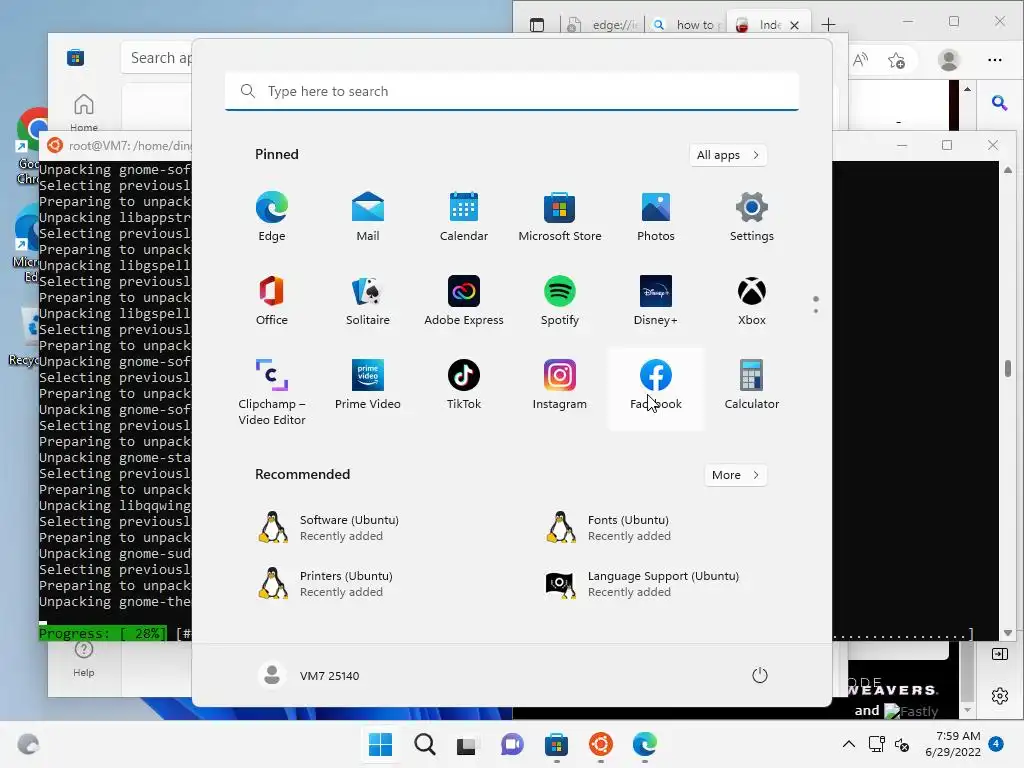Open muted volume tray icon
This screenshot has width=1024, height=768.
pyautogui.click(x=902, y=744)
